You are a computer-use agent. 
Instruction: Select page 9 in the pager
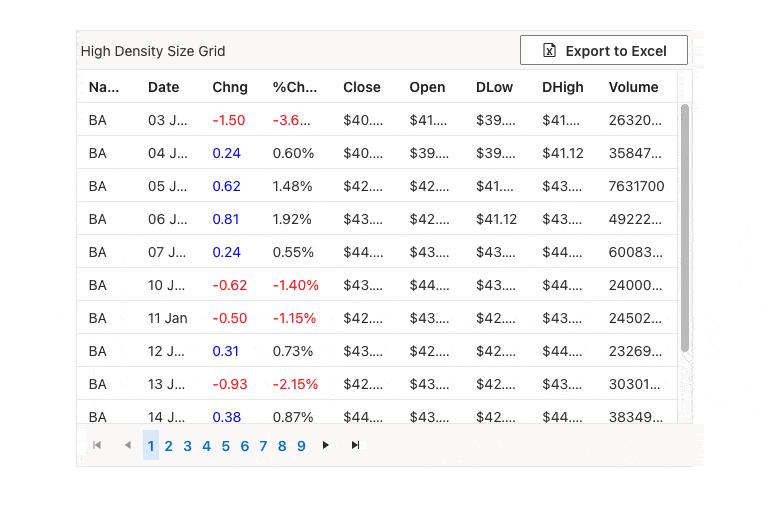[x=301, y=446]
